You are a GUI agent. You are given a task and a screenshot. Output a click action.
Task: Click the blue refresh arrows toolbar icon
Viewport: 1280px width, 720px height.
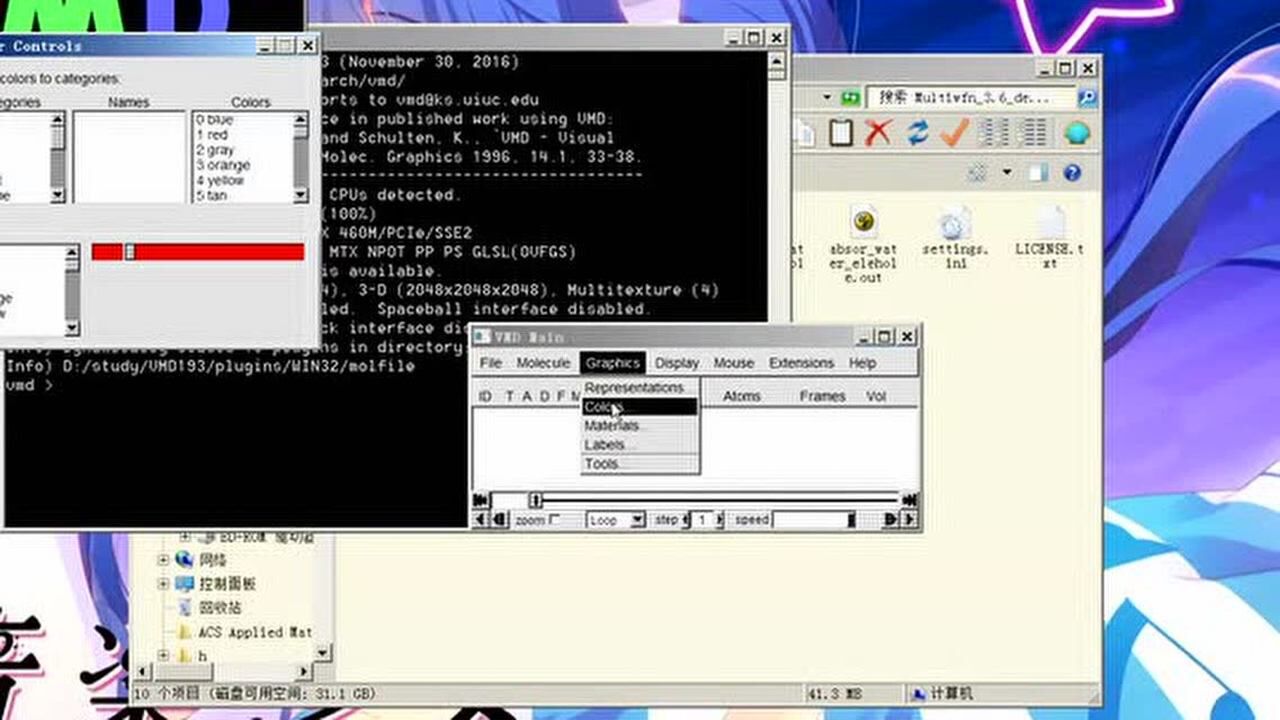[917, 133]
